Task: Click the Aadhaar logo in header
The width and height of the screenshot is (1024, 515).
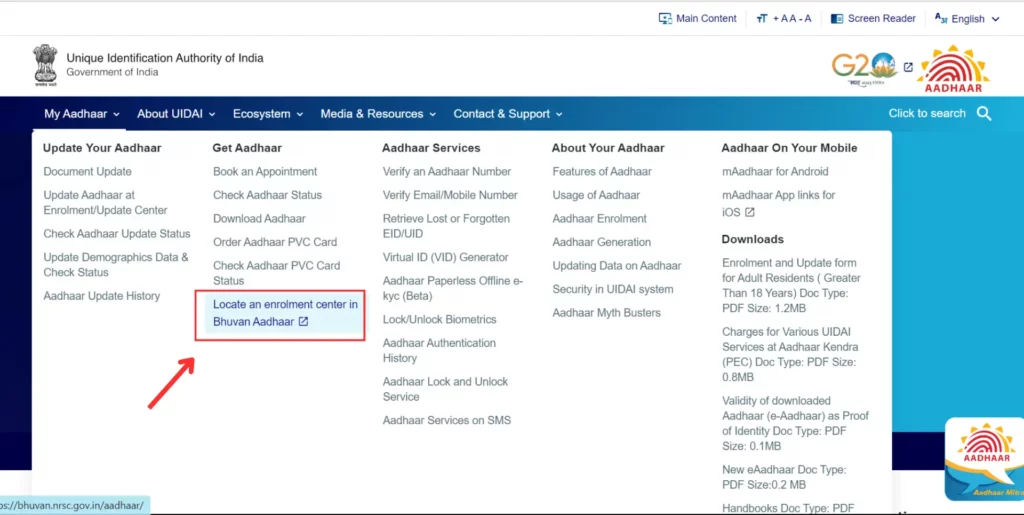Action: 953,68
